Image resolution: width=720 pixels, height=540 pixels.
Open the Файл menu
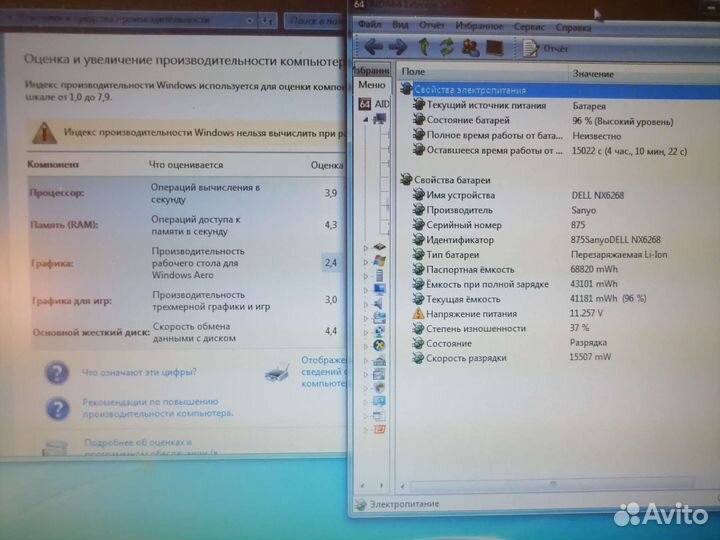coord(369,26)
